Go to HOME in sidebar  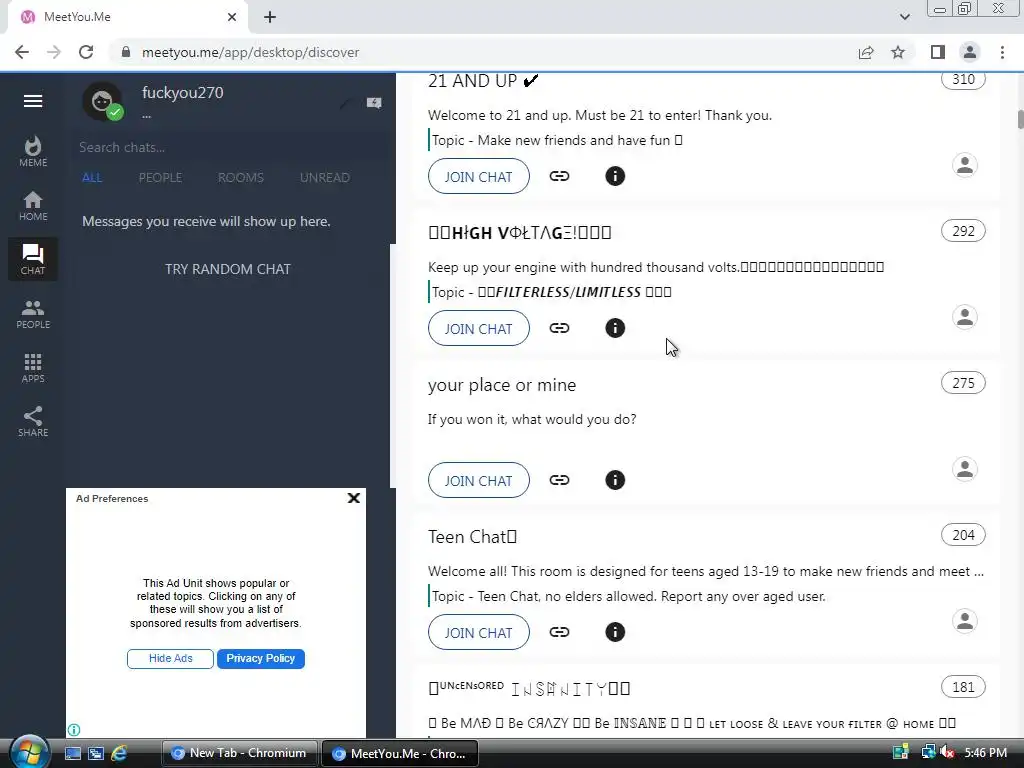coord(33,206)
